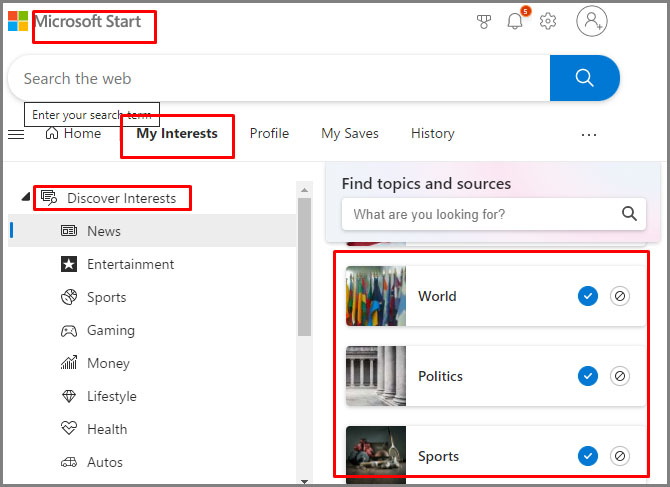Click the Sports topic card title
The width and height of the screenshot is (670, 487).
click(x=438, y=456)
